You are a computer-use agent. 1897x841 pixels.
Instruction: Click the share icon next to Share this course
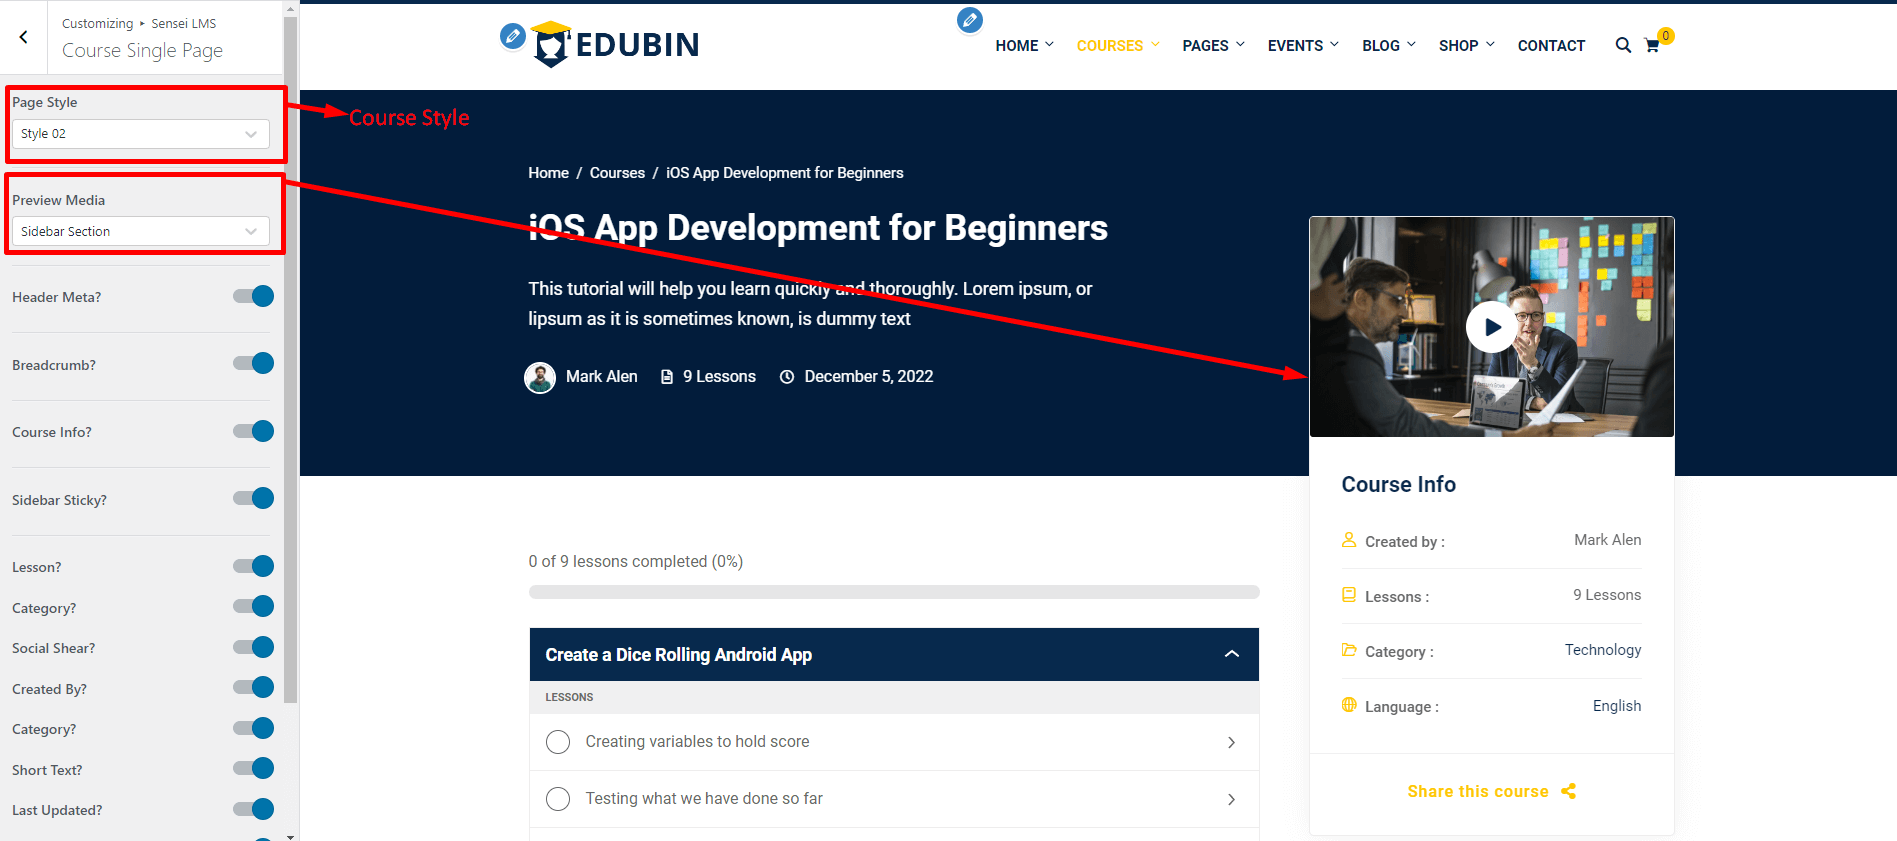(1568, 791)
